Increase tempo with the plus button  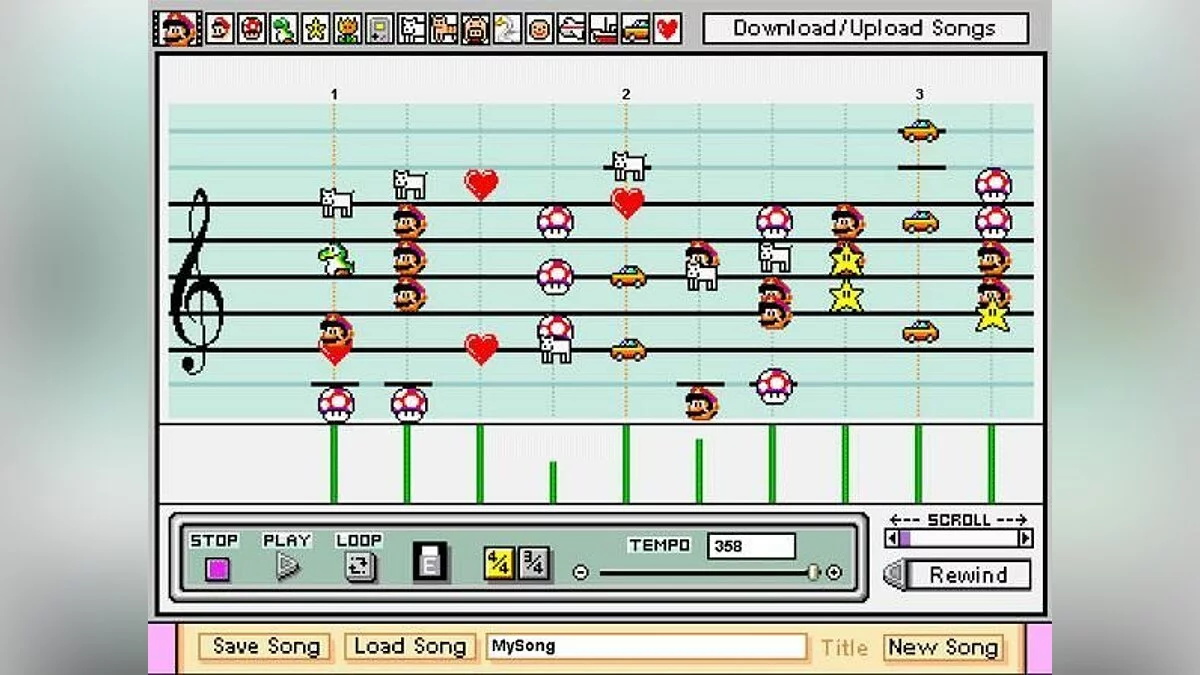(834, 573)
